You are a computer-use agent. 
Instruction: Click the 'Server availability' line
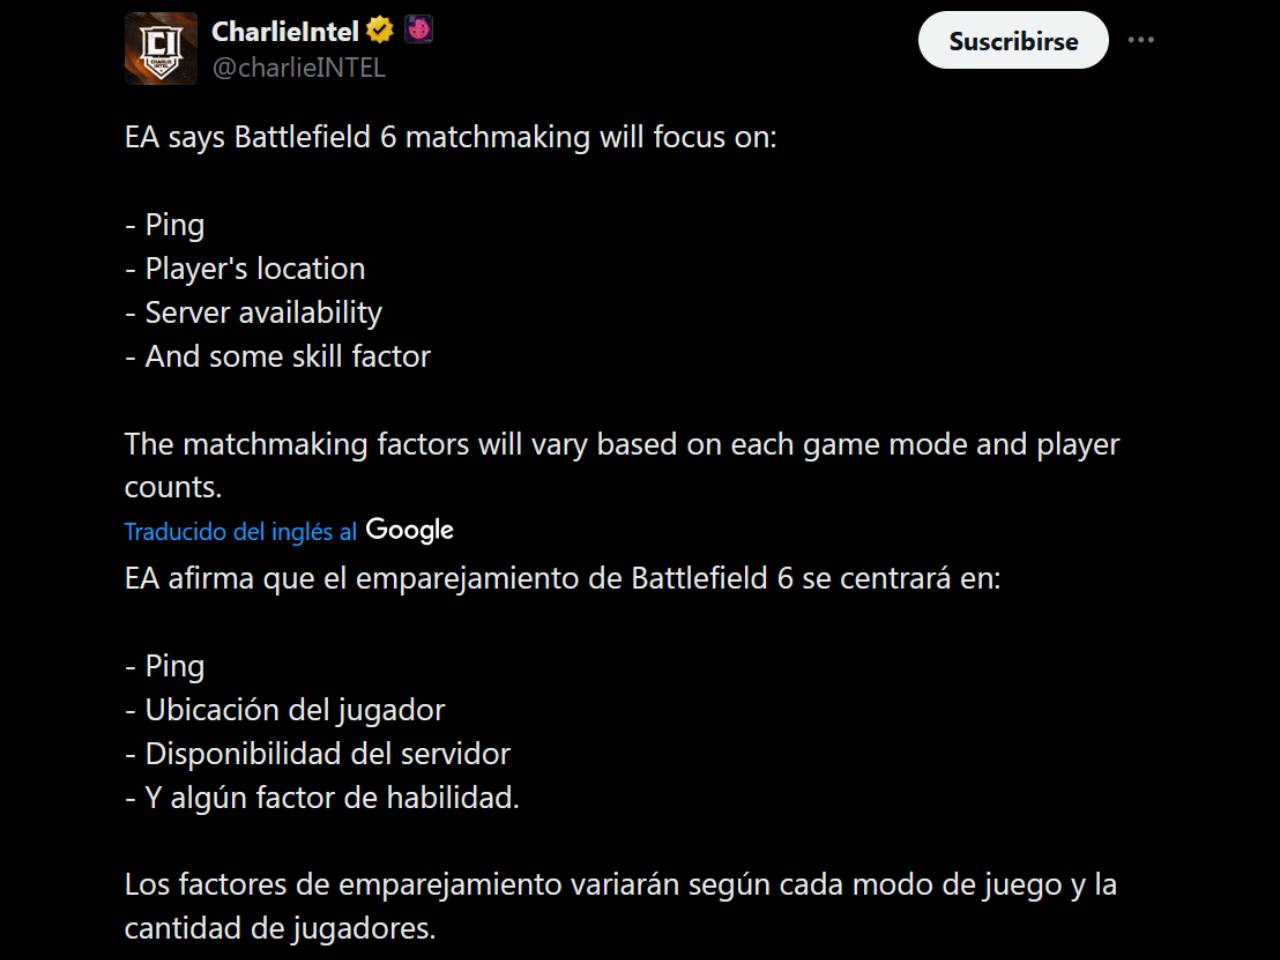pyautogui.click(x=253, y=313)
